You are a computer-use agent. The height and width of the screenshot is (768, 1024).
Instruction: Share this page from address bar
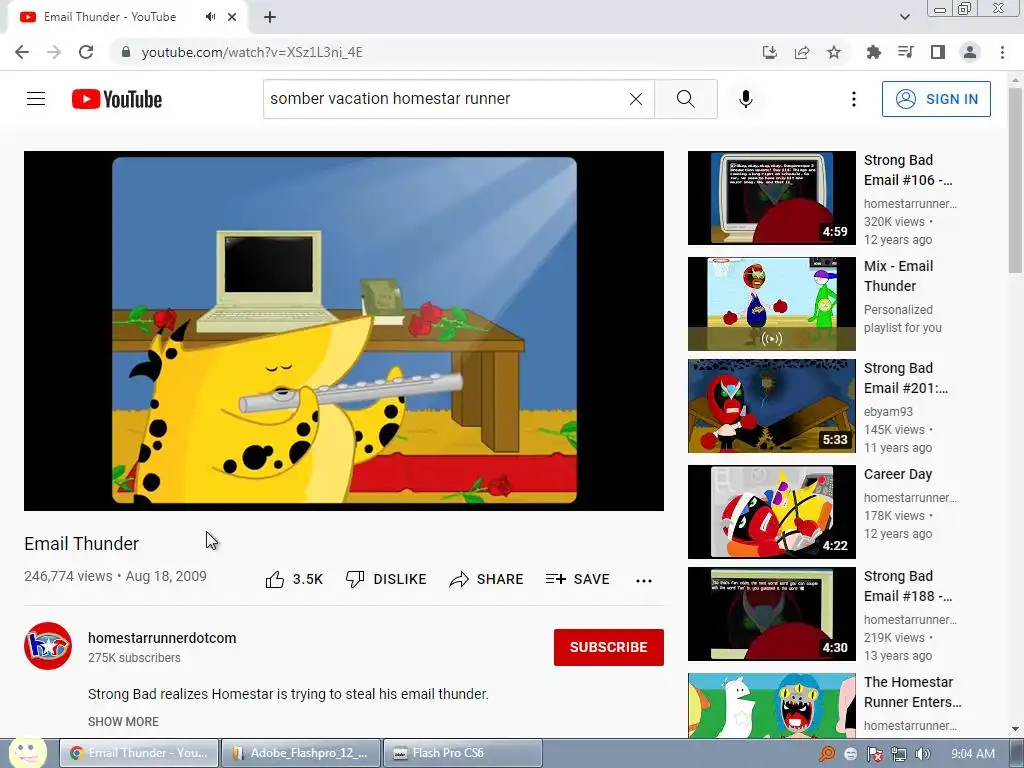802,52
